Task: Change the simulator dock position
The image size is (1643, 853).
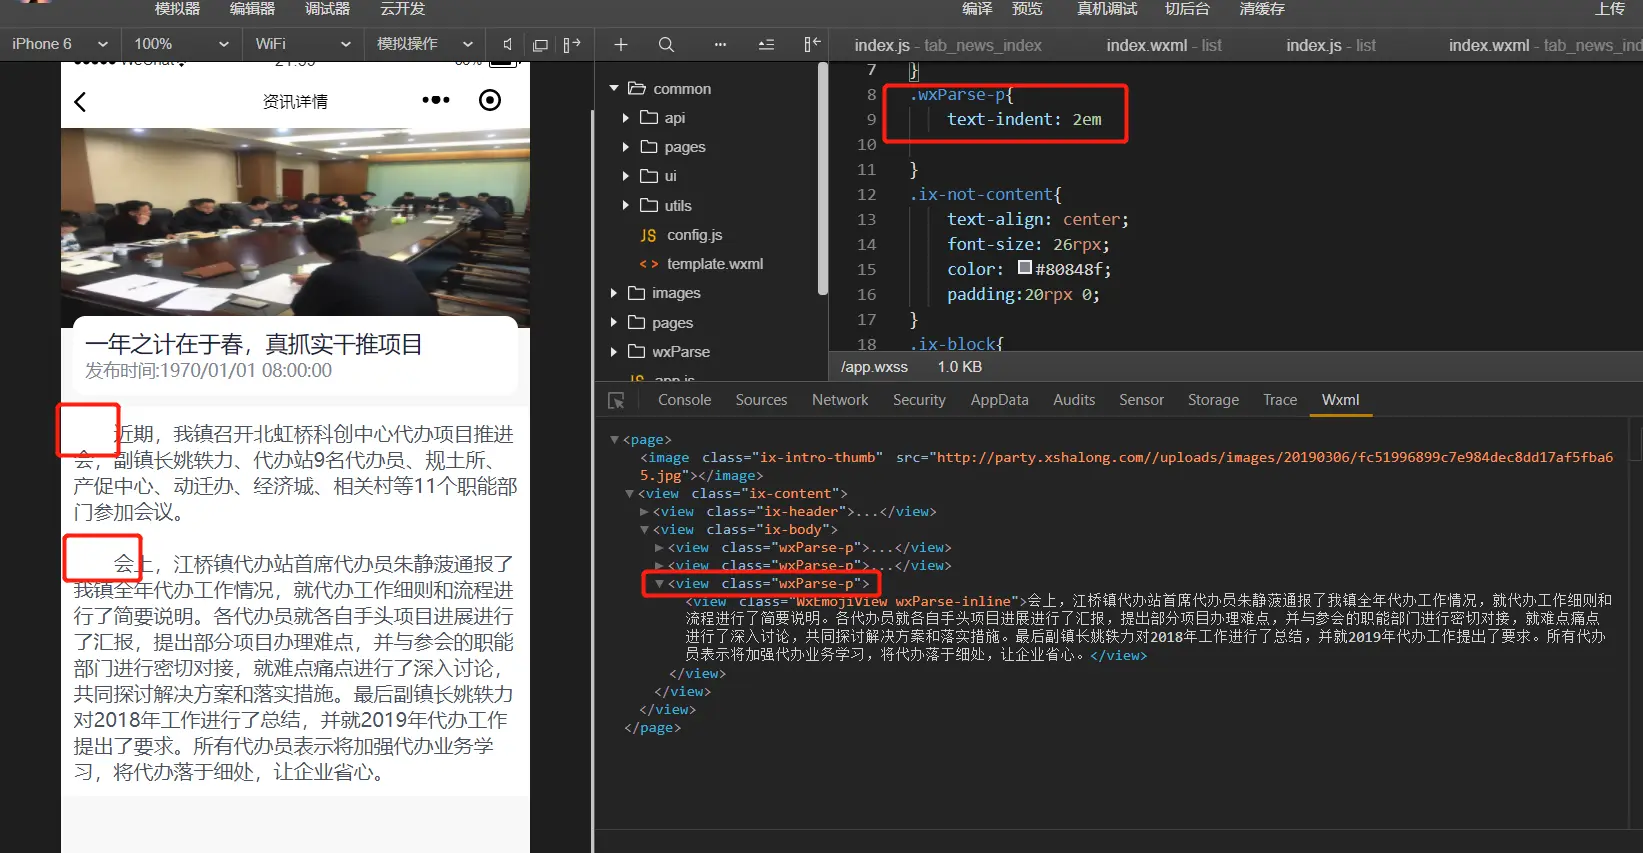Action: tap(572, 44)
